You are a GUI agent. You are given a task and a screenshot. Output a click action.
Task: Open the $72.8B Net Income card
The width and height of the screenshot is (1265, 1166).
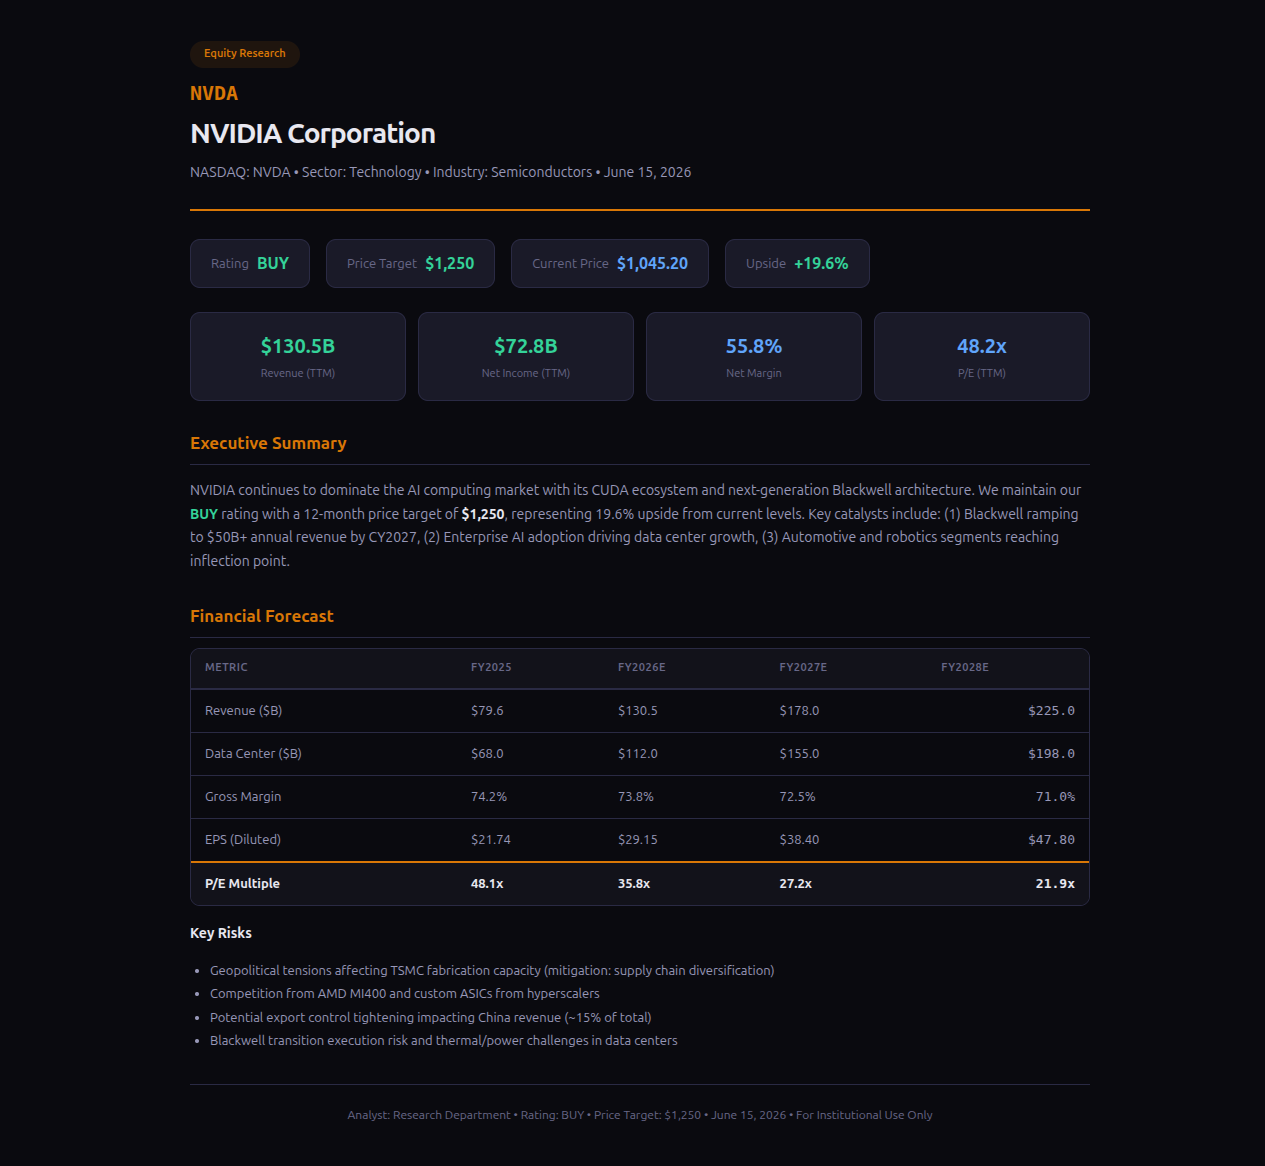click(x=526, y=357)
